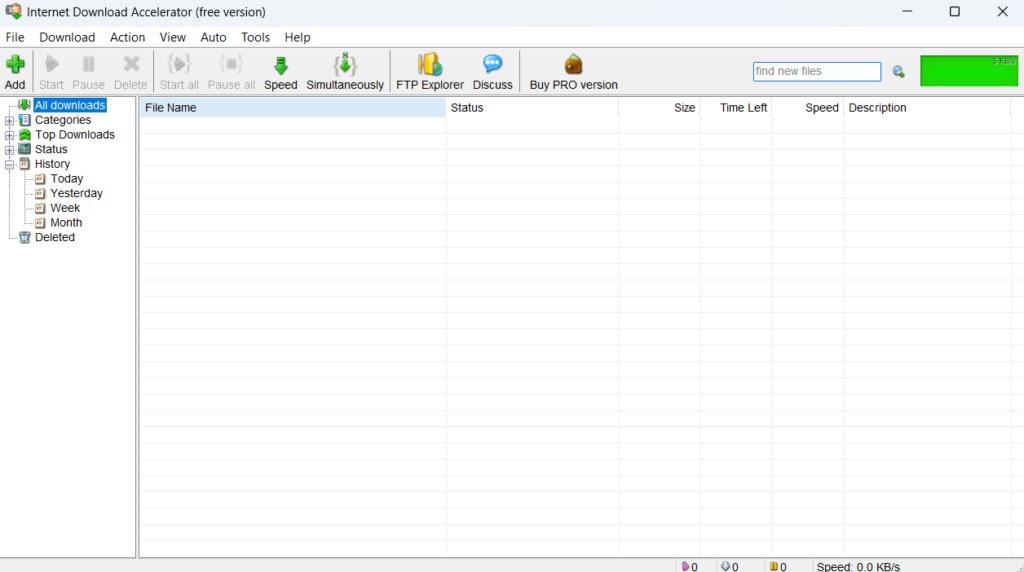1024x572 pixels.
Task: Open FTP Explorer from toolbar
Action: click(429, 66)
